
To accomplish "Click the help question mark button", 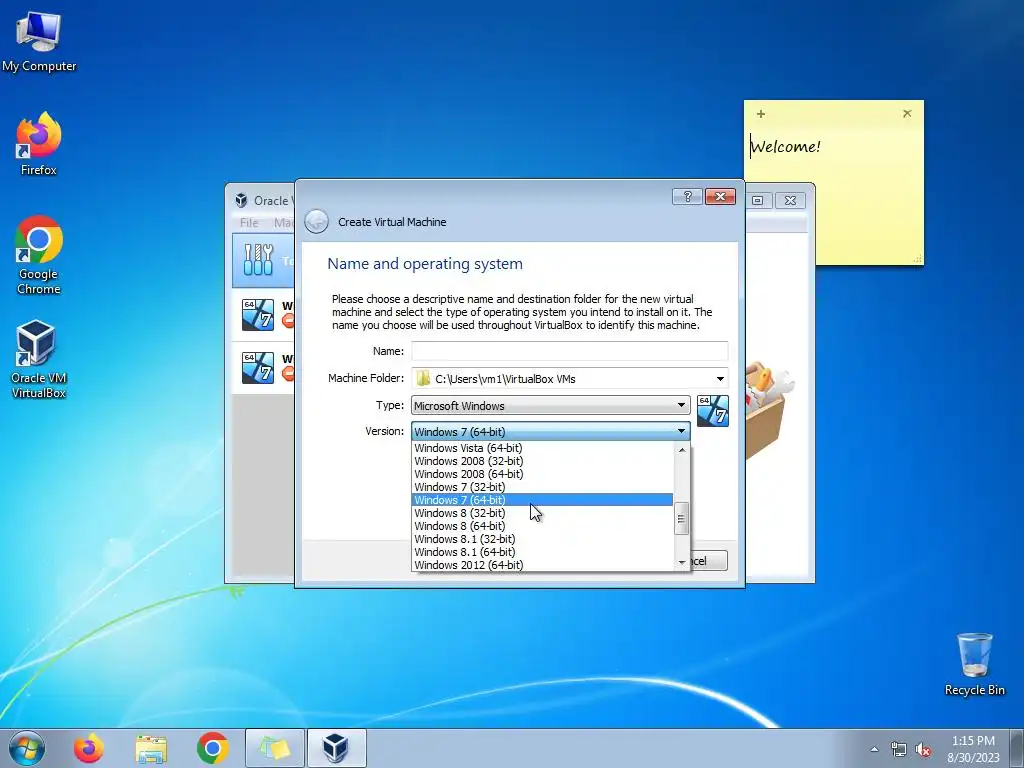I will [x=687, y=197].
